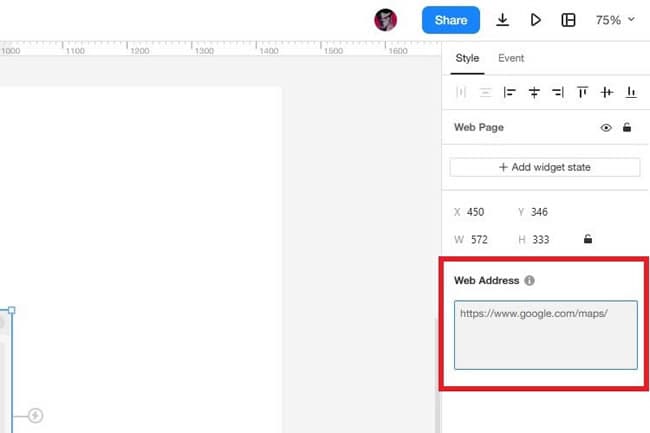Click distribute horizontally icon
Screen dimensions: 650x433
click(461, 92)
